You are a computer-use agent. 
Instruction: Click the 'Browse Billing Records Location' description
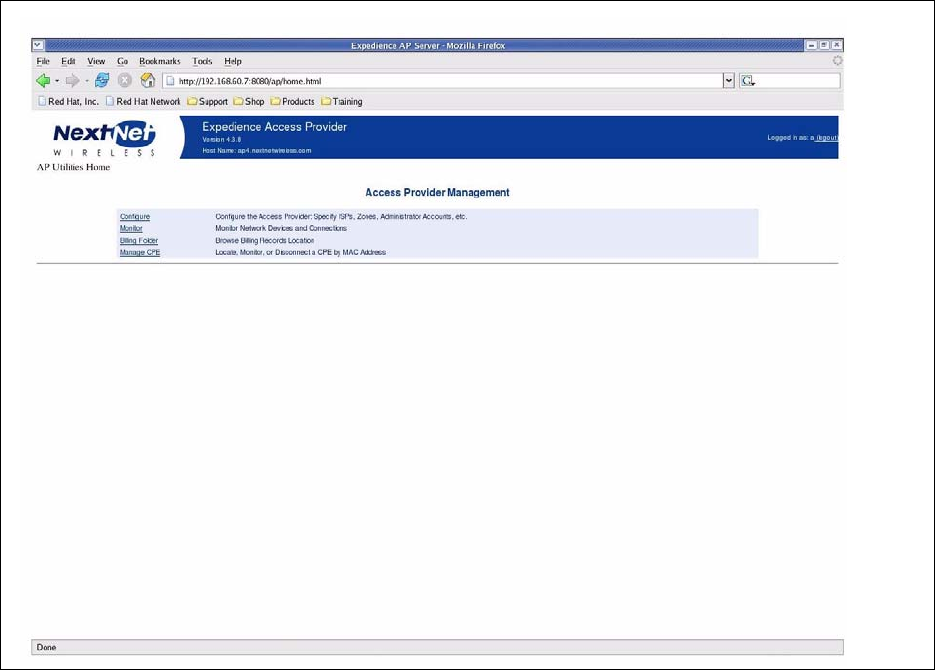click(x=265, y=240)
